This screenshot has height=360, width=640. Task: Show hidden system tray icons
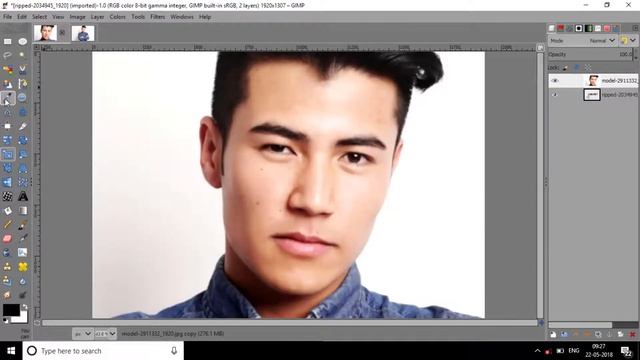[x=537, y=351]
